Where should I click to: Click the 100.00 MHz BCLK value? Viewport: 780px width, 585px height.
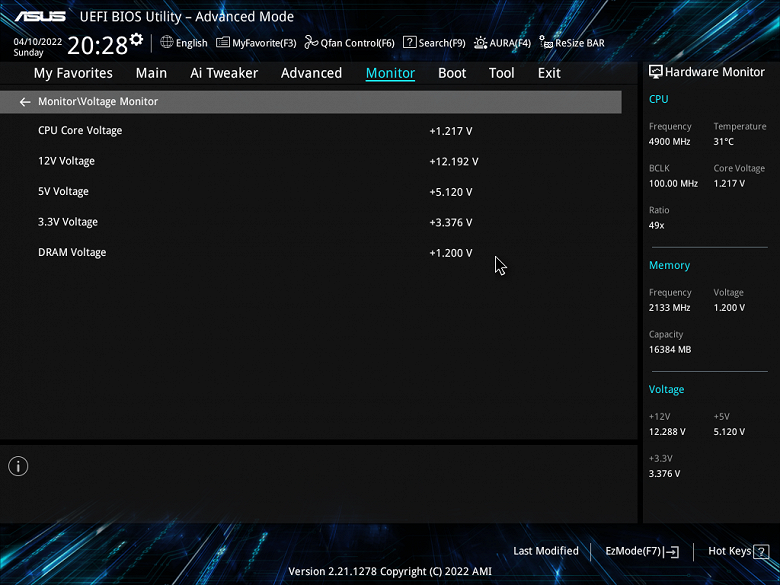click(673, 184)
